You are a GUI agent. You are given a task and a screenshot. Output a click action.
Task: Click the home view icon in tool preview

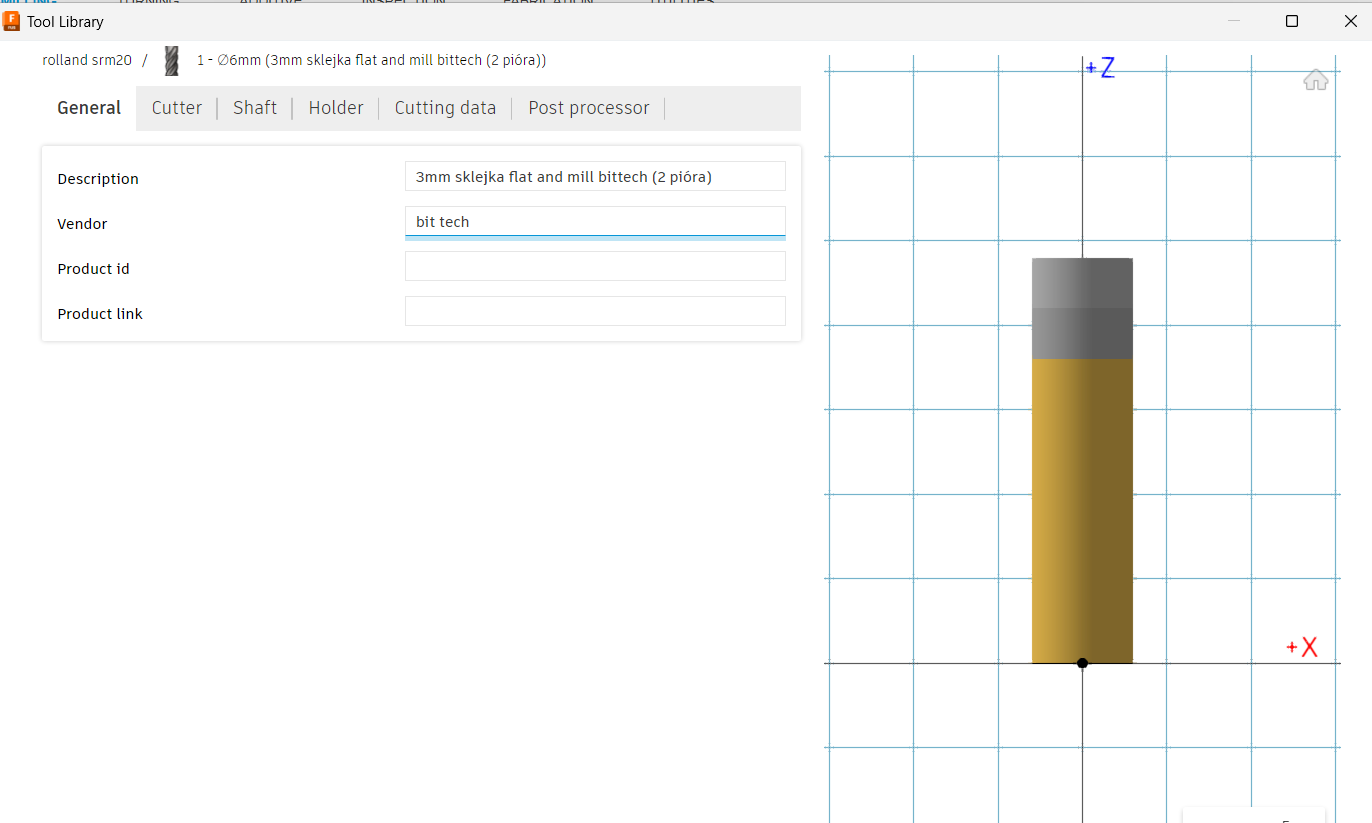(x=1315, y=80)
